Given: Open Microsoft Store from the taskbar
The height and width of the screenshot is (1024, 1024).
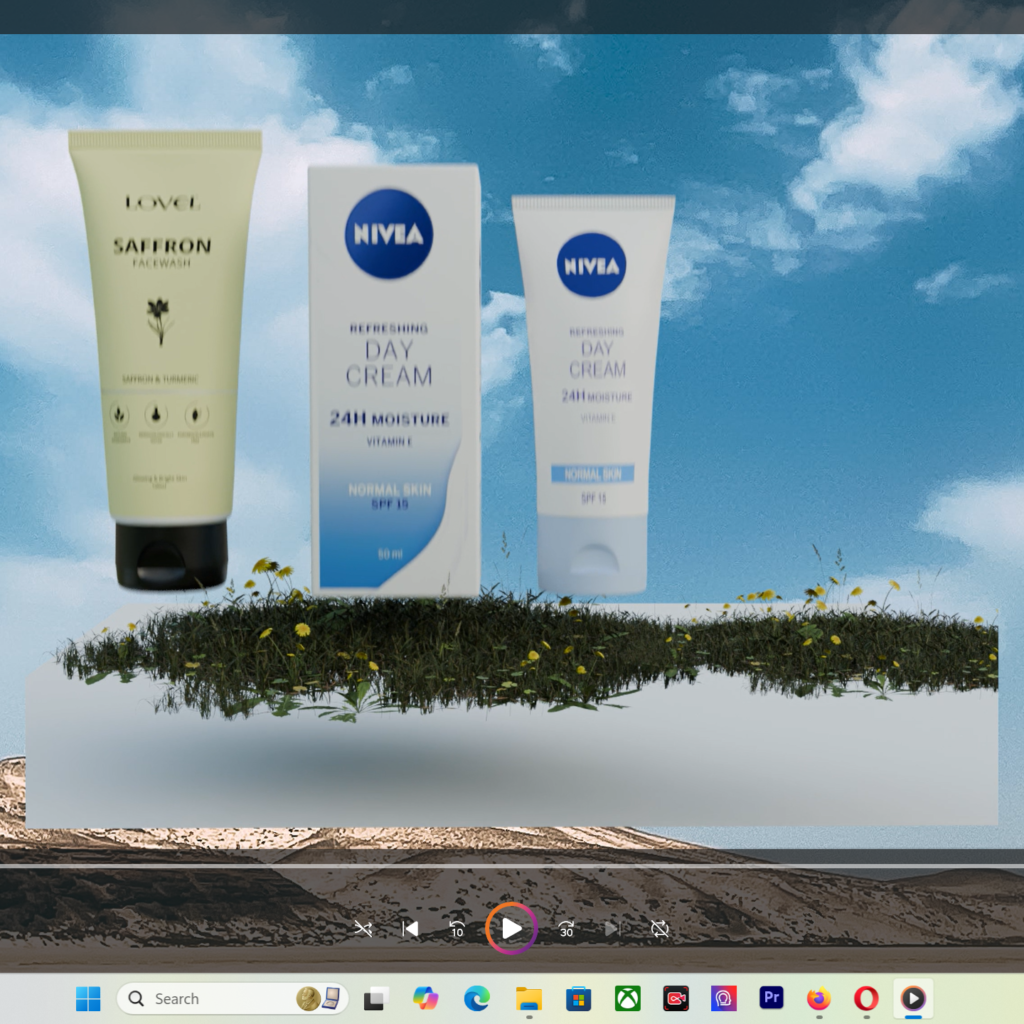Looking at the screenshot, I should tap(578, 998).
